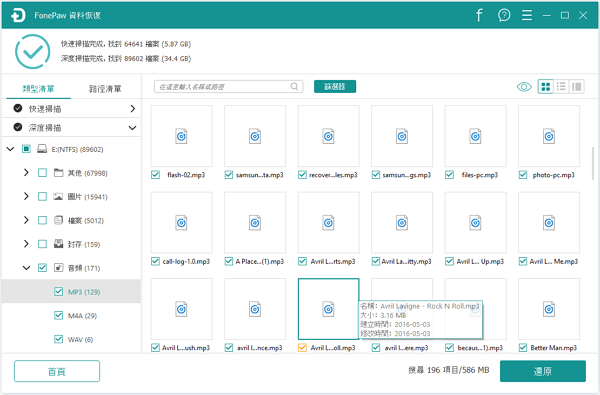
Task: Toggle the M4A (29) checkbox
Action: pos(58,315)
